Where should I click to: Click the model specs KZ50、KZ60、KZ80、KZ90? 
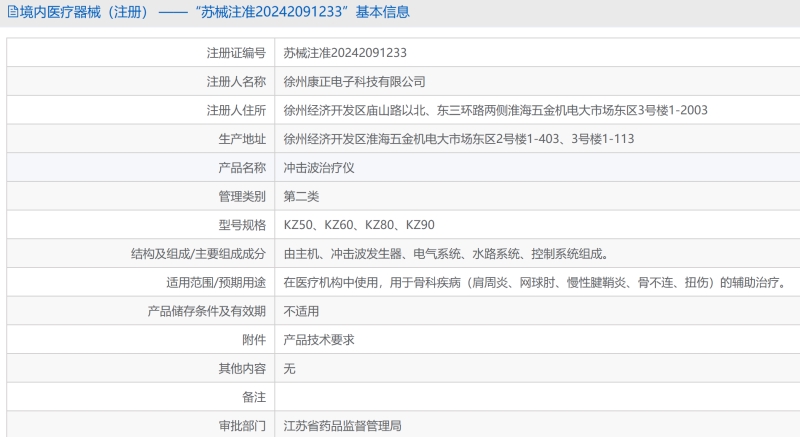(359, 225)
